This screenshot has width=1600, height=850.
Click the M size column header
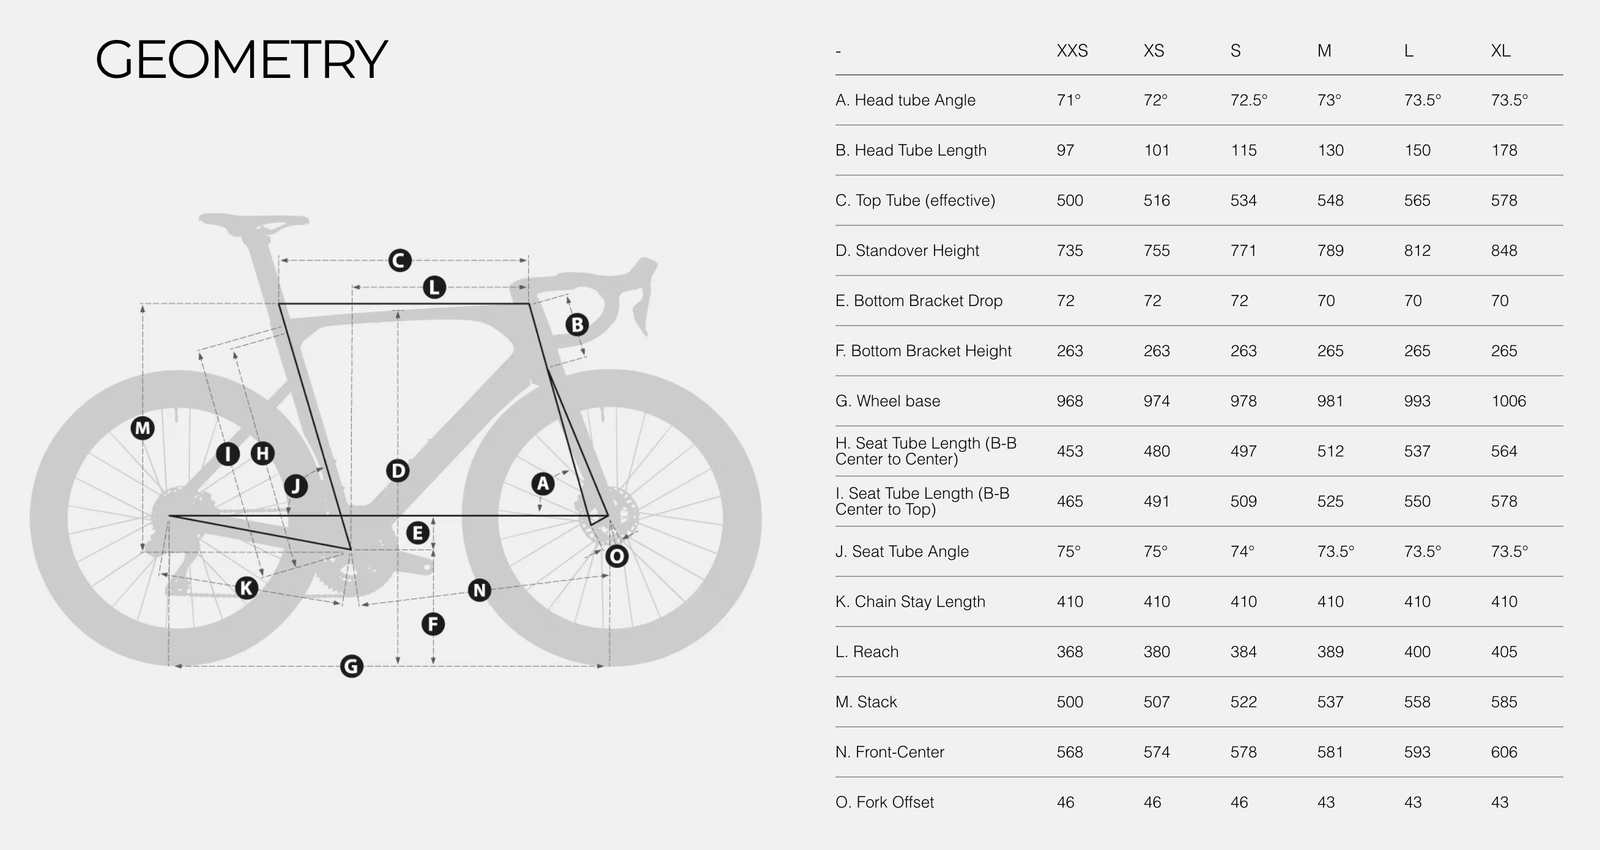click(x=1324, y=51)
